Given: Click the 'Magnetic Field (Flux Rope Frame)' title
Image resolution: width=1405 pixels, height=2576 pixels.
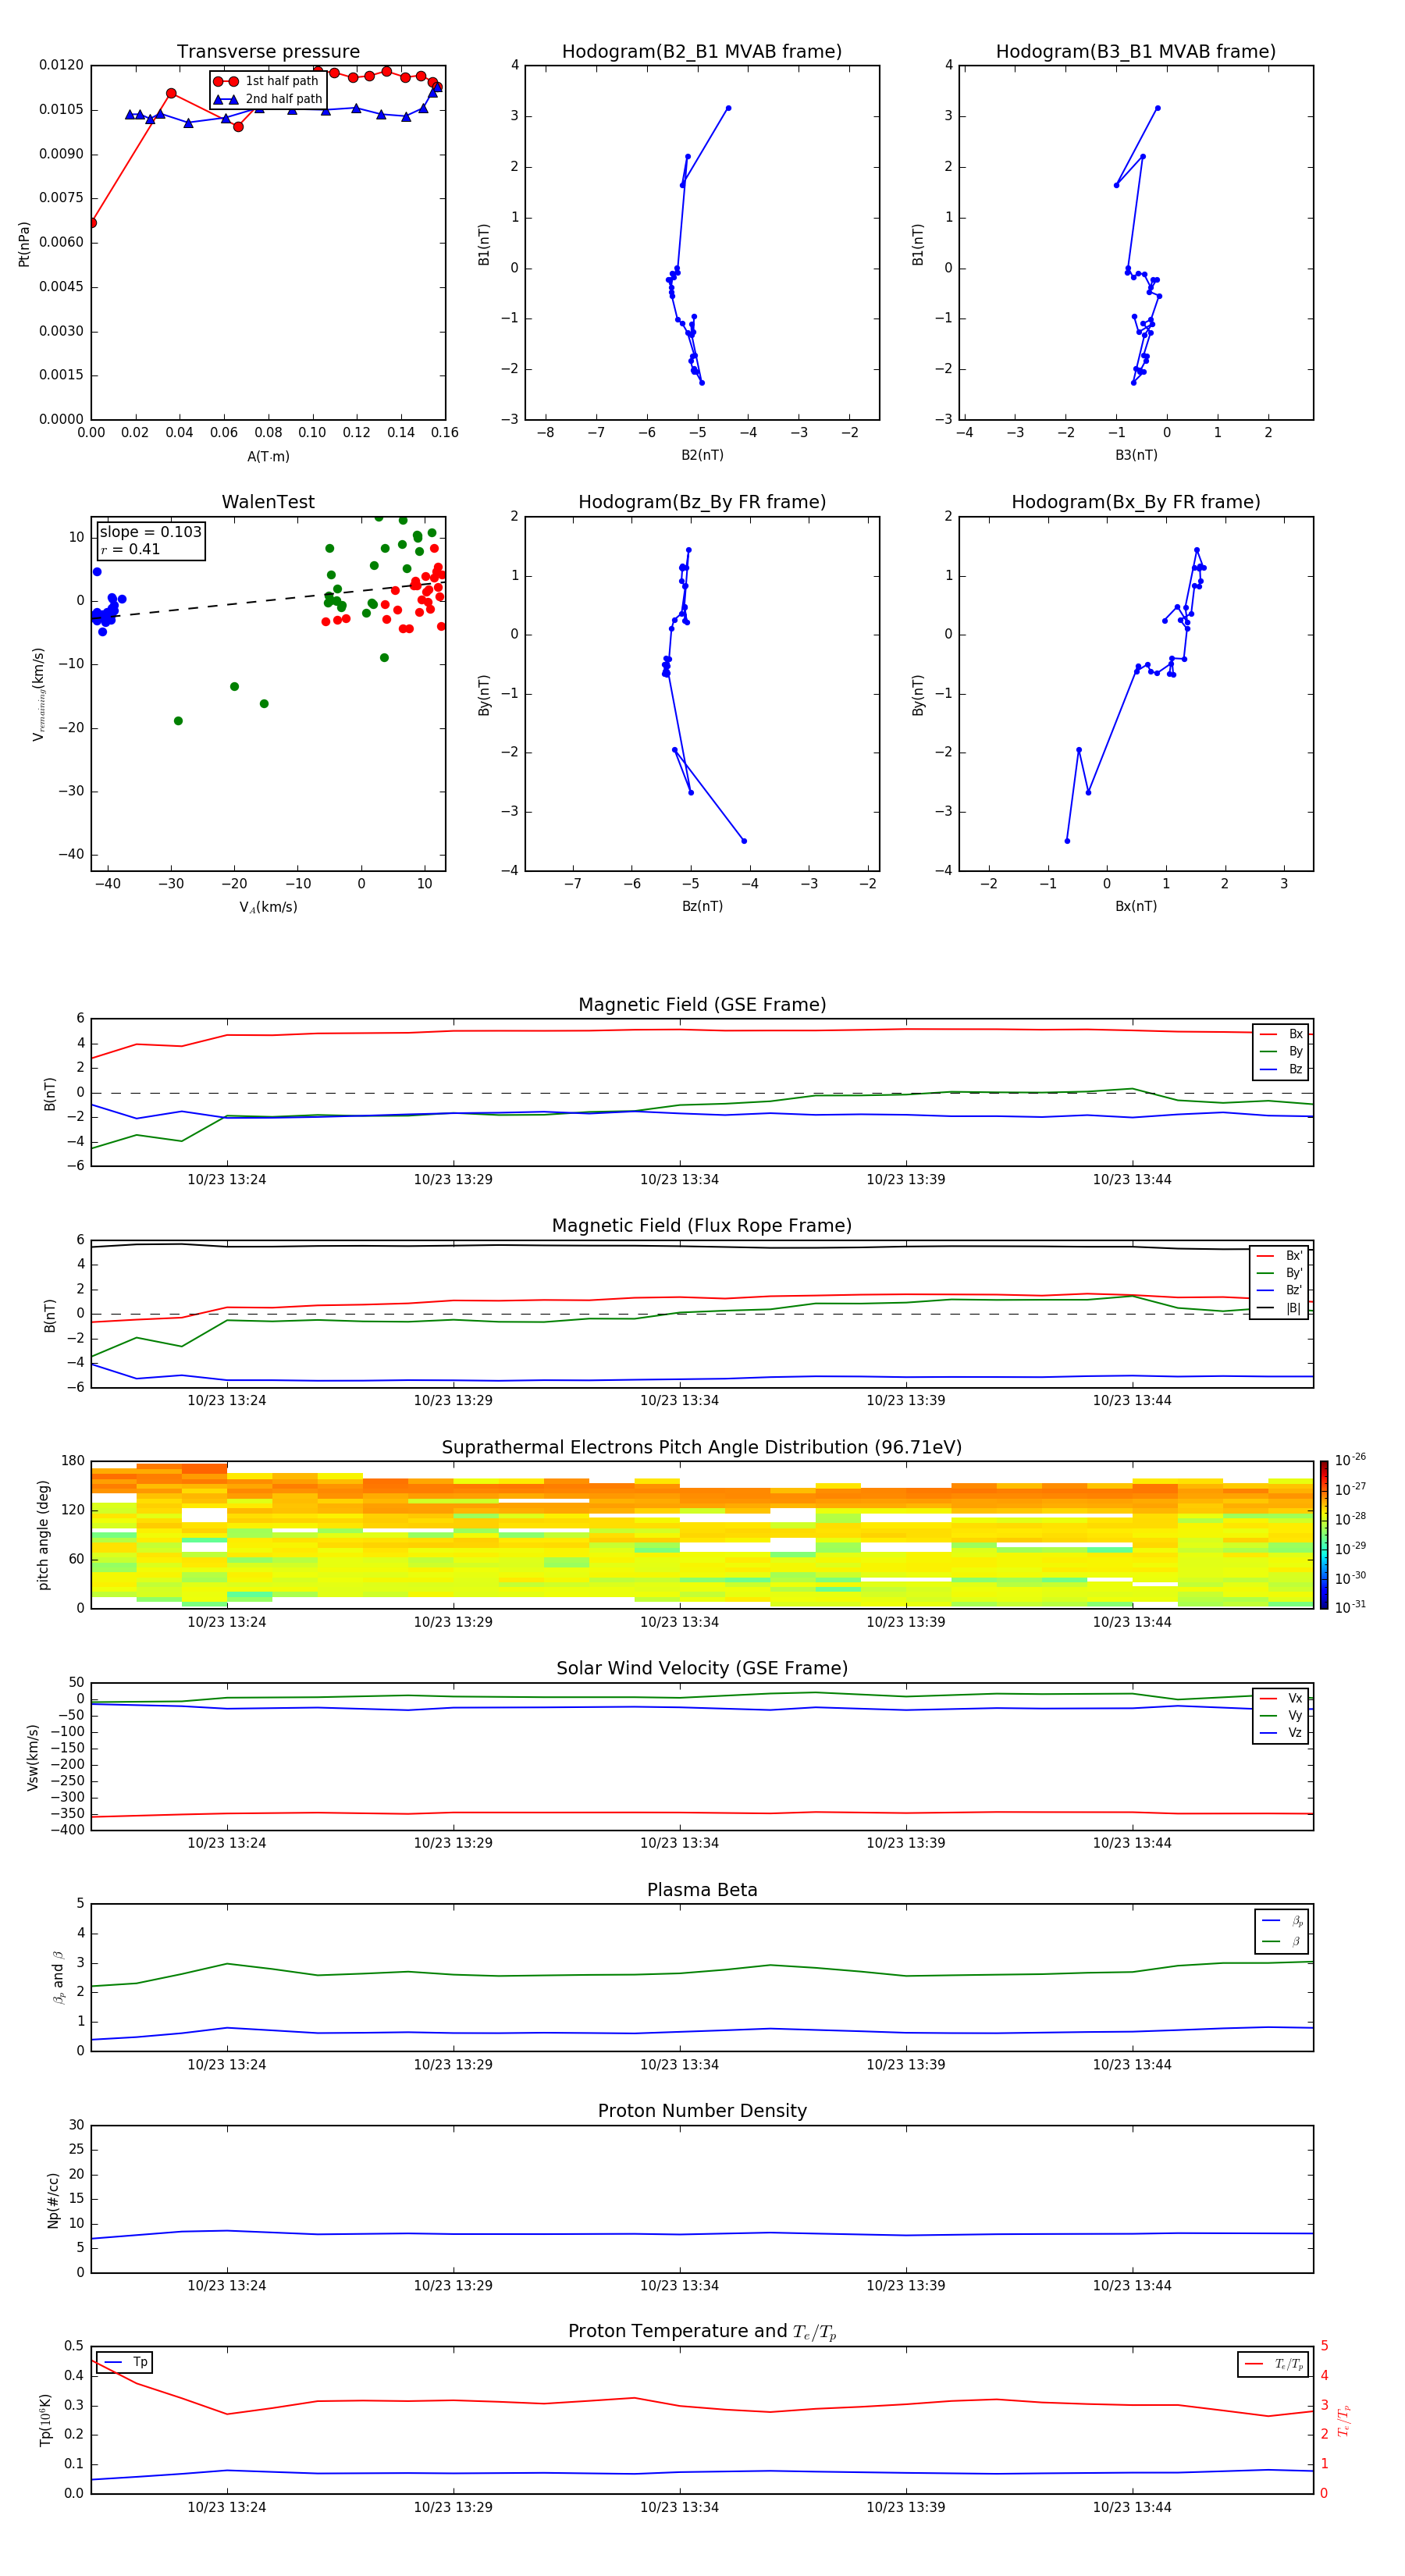Looking at the screenshot, I should [702, 1226].
